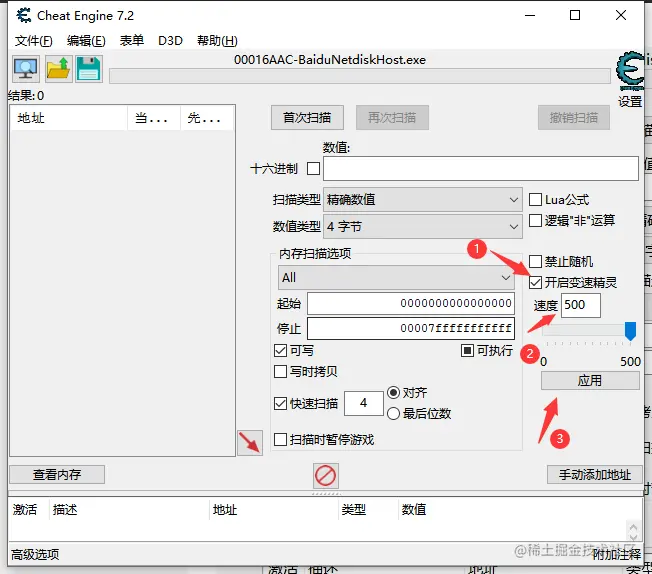Open the process list computer icon
The height and width of the screenshot is (574, 652).
26,69
